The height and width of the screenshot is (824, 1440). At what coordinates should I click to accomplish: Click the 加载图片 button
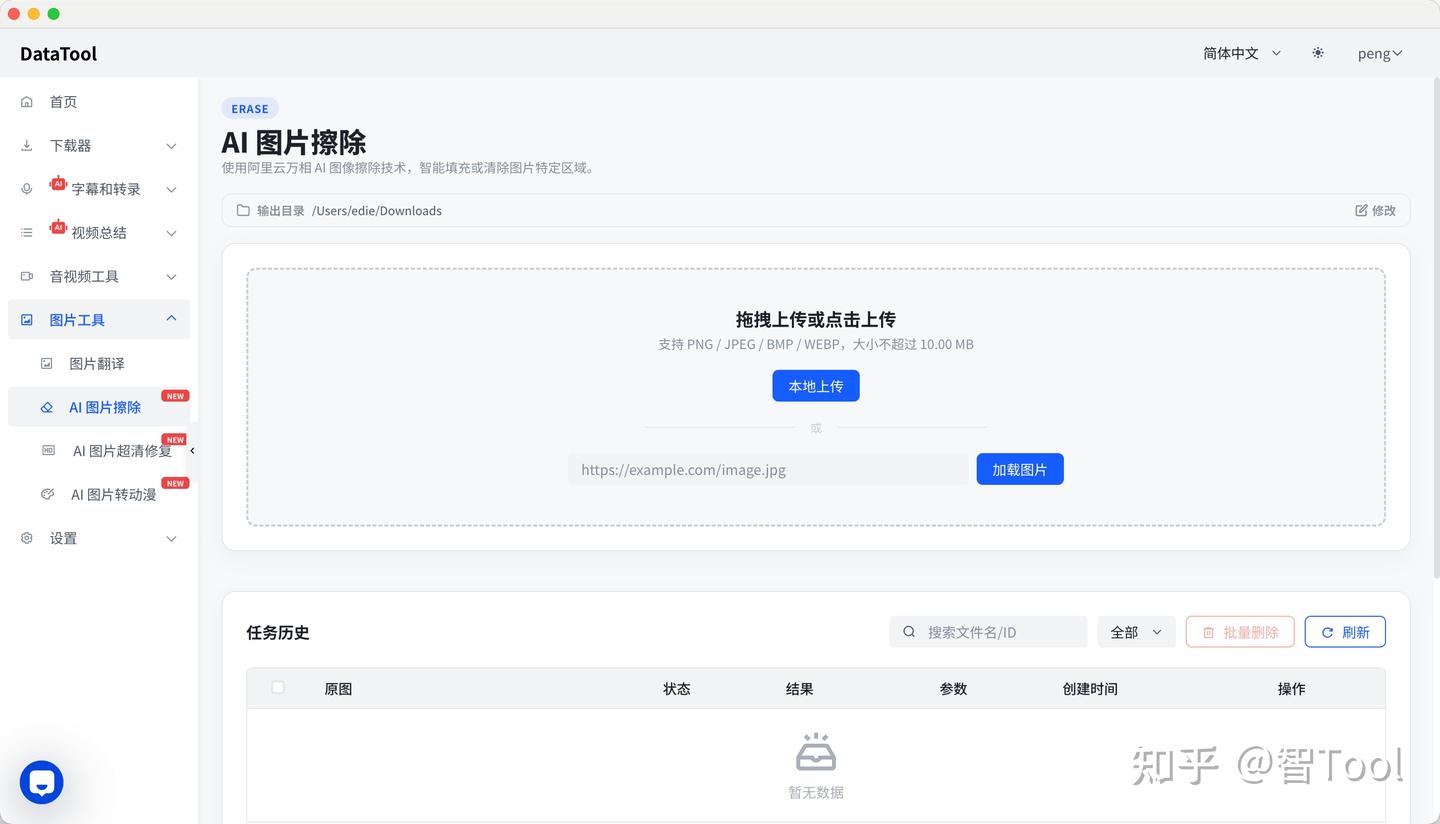coord(1020,469)
